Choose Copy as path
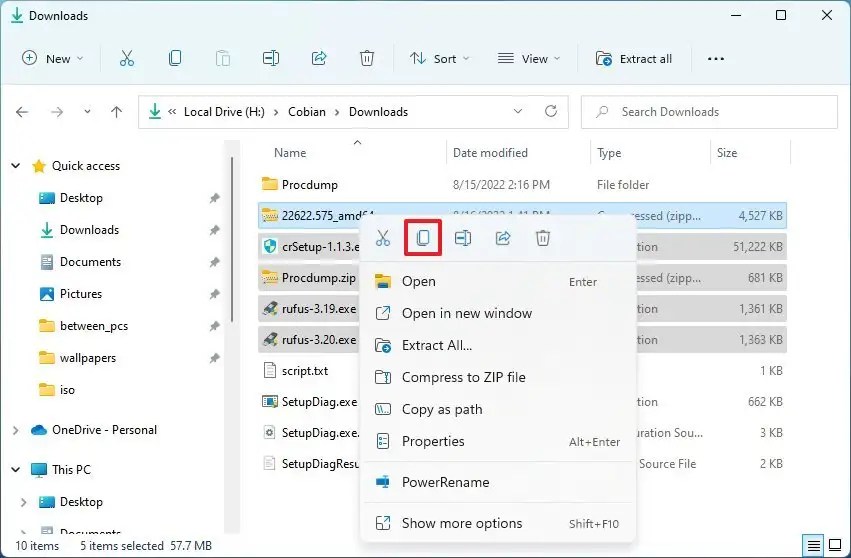Viewport: 851px width, 558px height. [x=498, y=409]
